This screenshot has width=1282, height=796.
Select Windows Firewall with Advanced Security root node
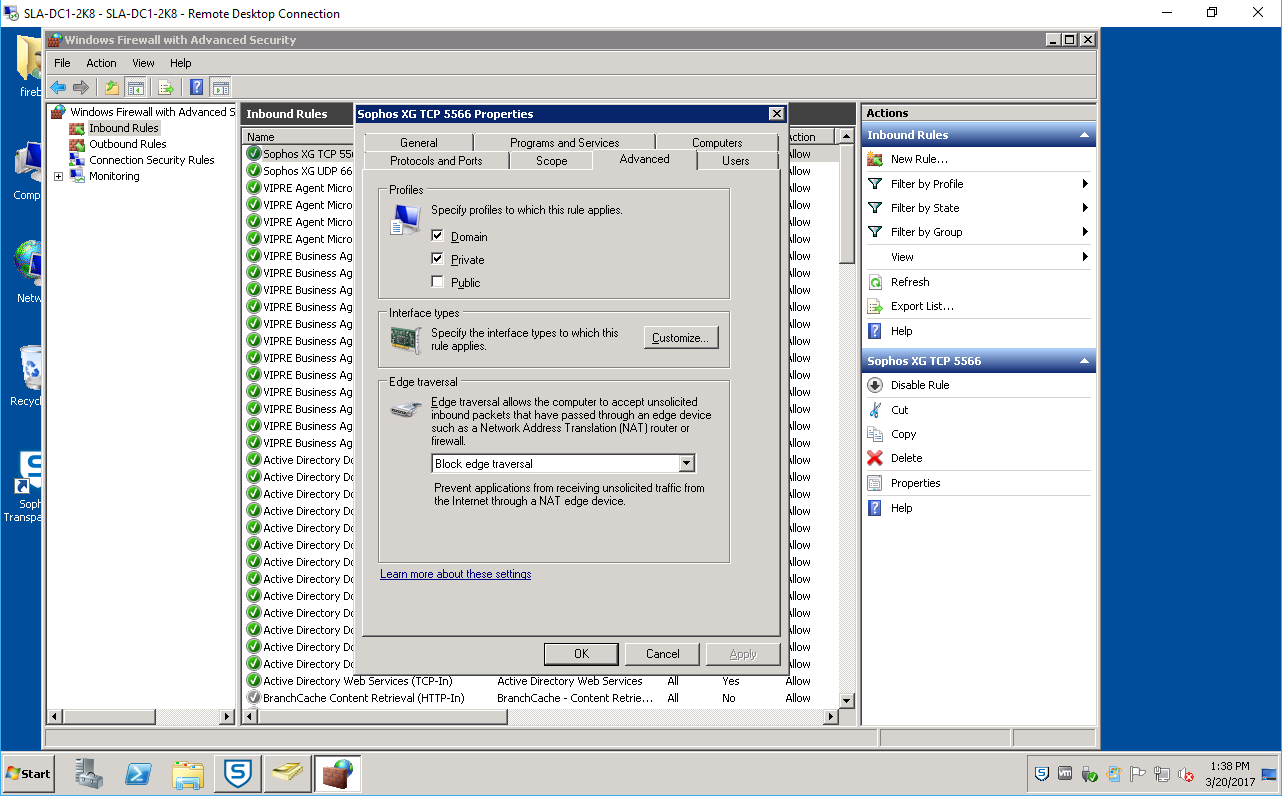[151, 112]
